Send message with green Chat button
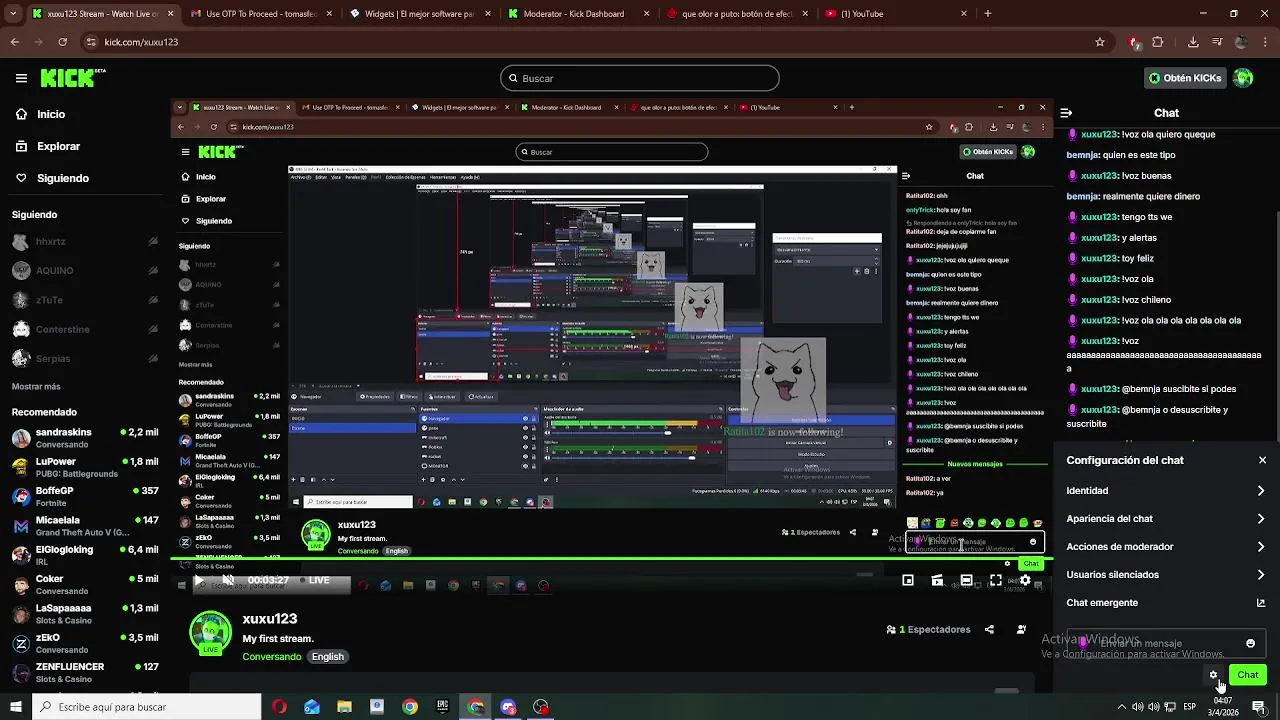Screen dimensions: 1280x720 pos(1248,675)
